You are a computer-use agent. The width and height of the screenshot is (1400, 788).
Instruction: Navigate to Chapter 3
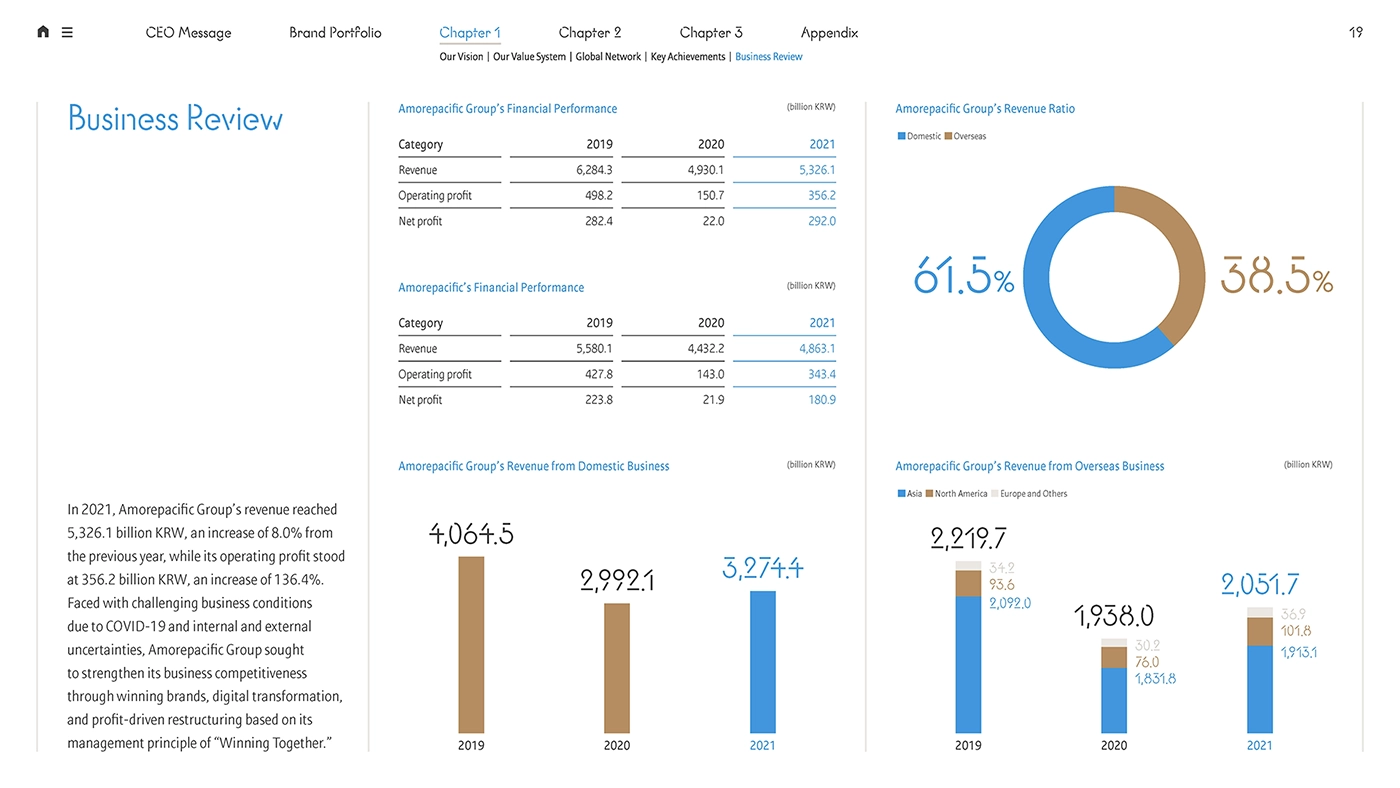click(x=711, y=33)
